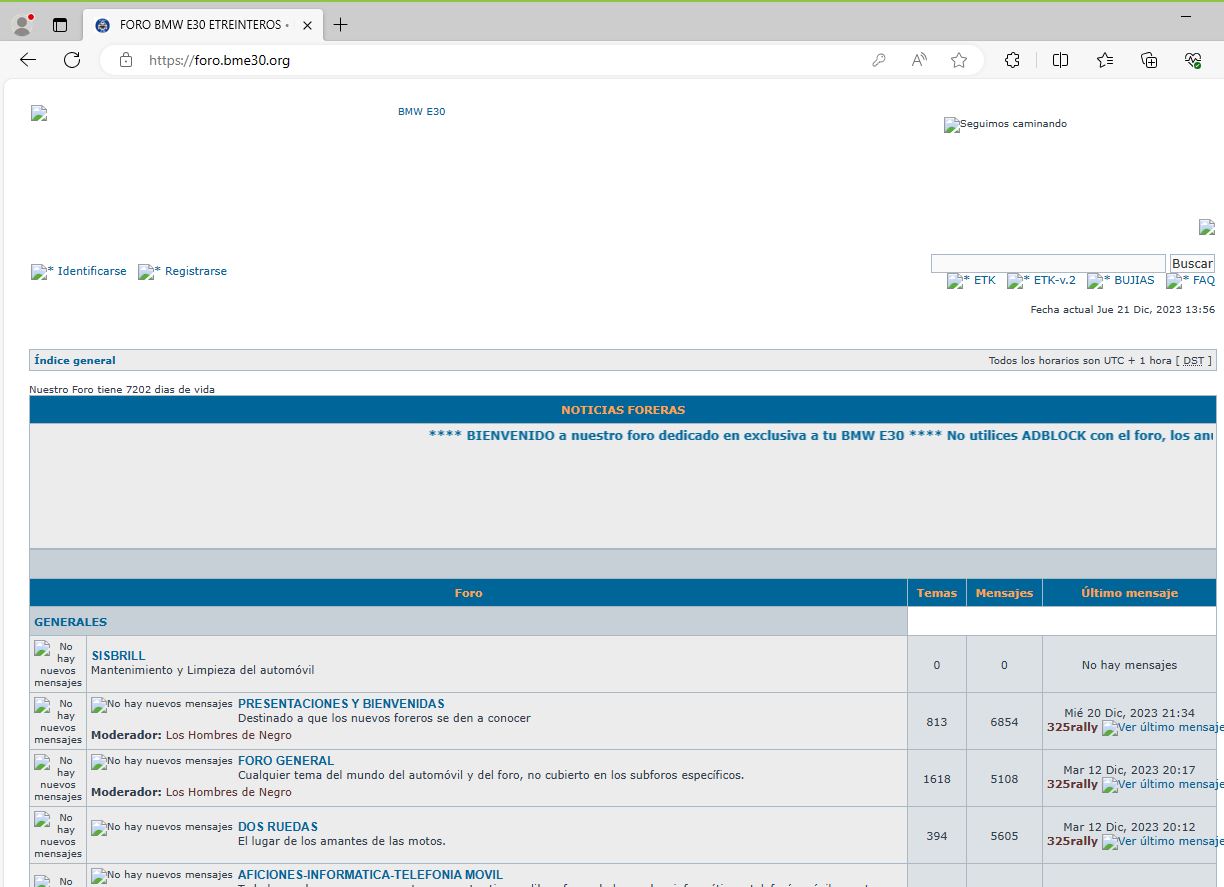Viewport: 1224px width, 887px height.
Task: Open the Favorites list
Action: pos(1105,60)
